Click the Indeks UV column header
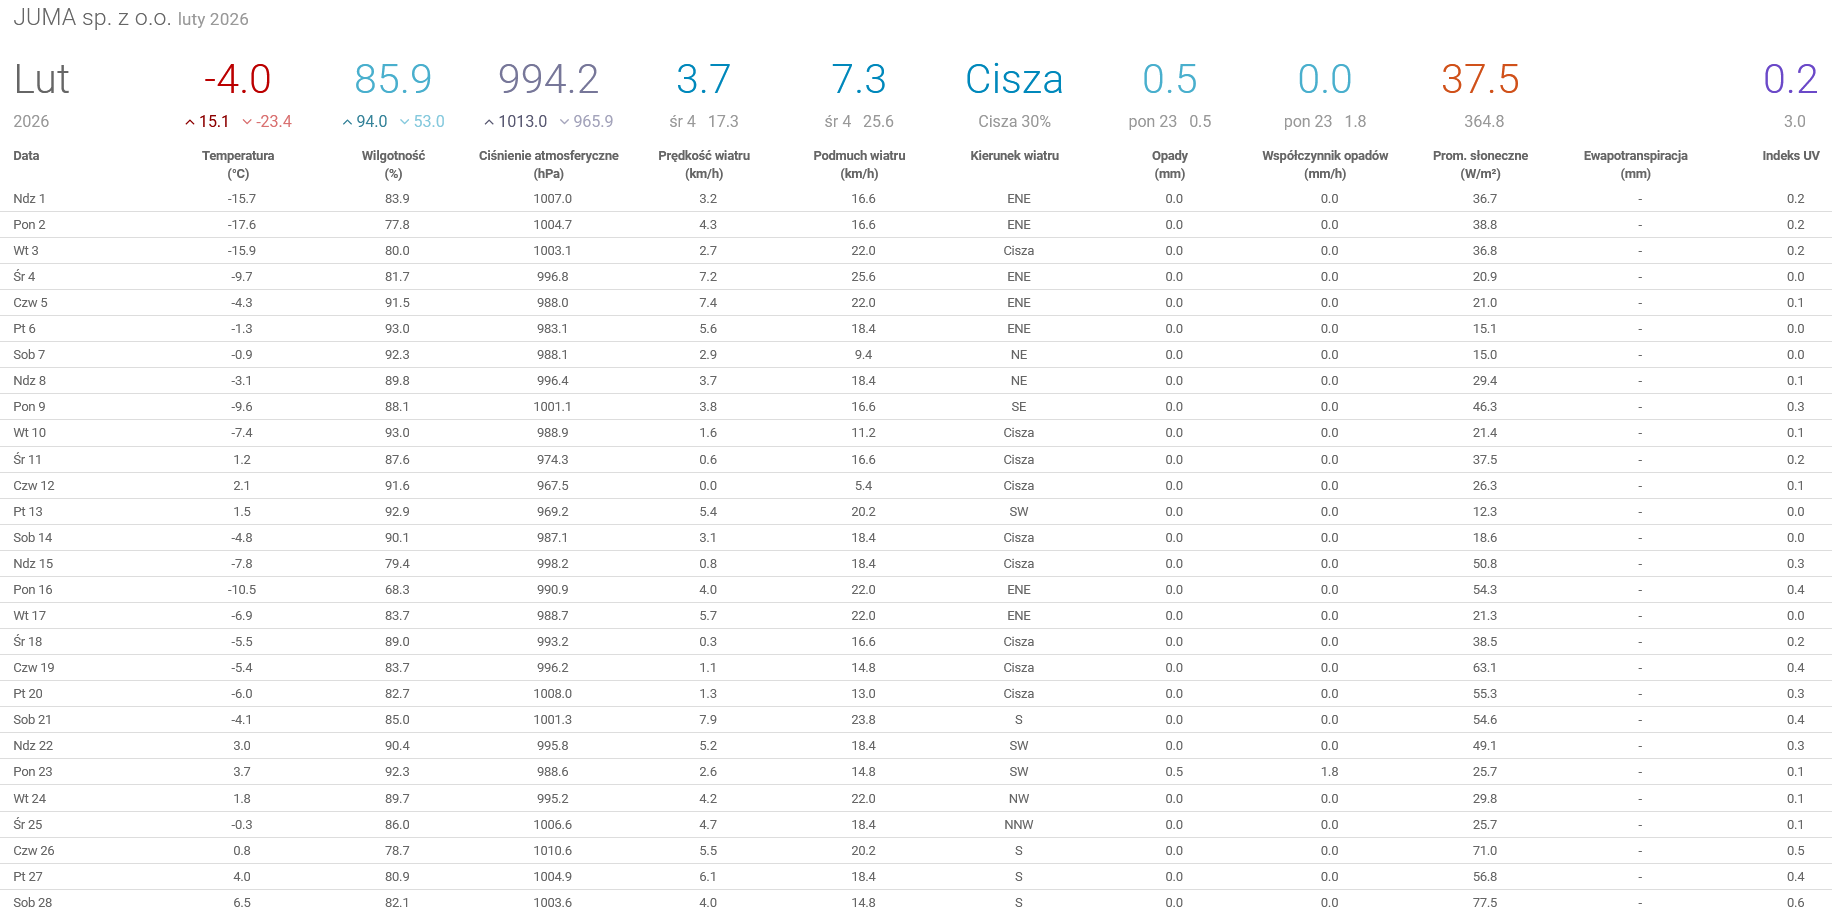This screenshot has height=921, width=1832. (x=1790, y=156)
